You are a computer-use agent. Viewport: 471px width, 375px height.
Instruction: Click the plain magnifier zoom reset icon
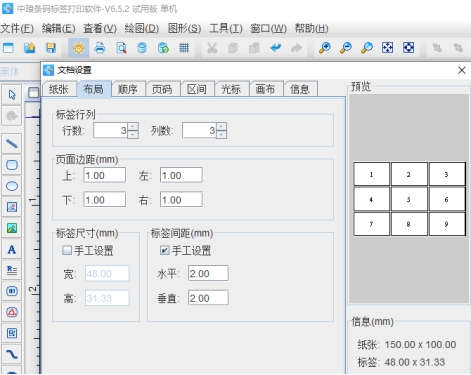pos(367,48)
